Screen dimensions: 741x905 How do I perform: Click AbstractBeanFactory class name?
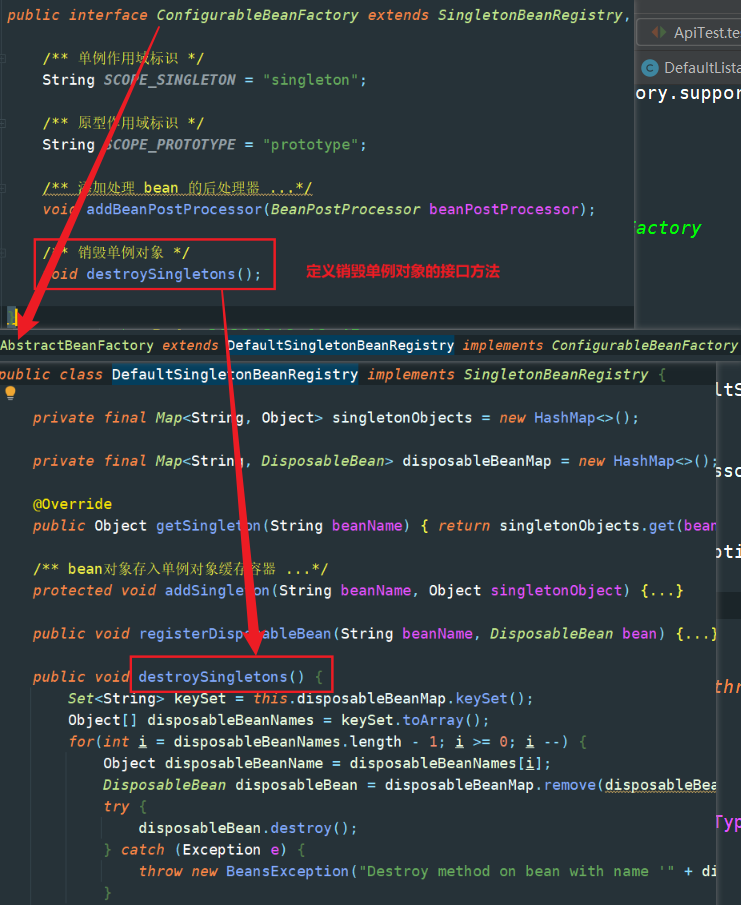(x=77, y=345)
